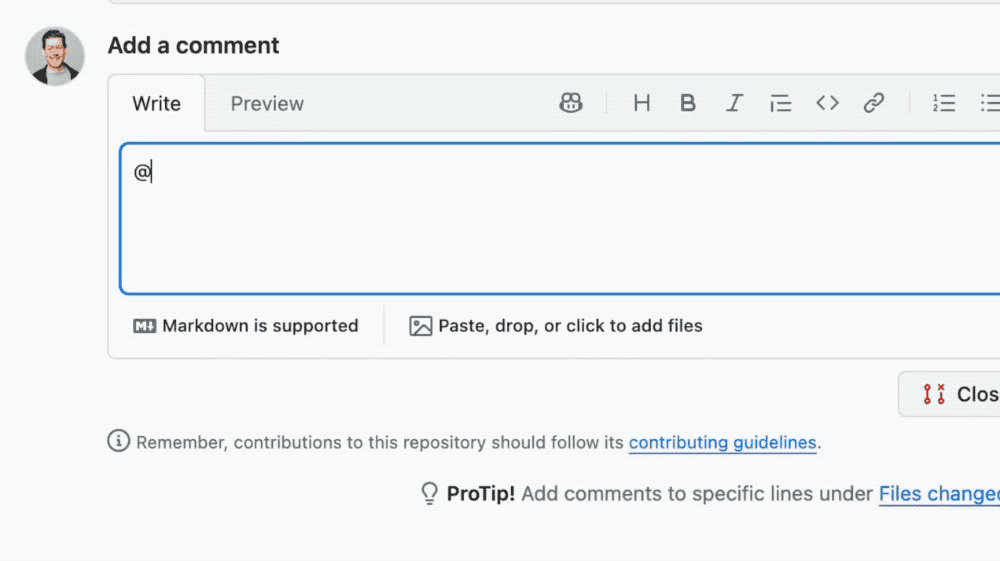Click the image icon for file attachments
Screen dimensions: 1000x561
click(x=421, y=326)
